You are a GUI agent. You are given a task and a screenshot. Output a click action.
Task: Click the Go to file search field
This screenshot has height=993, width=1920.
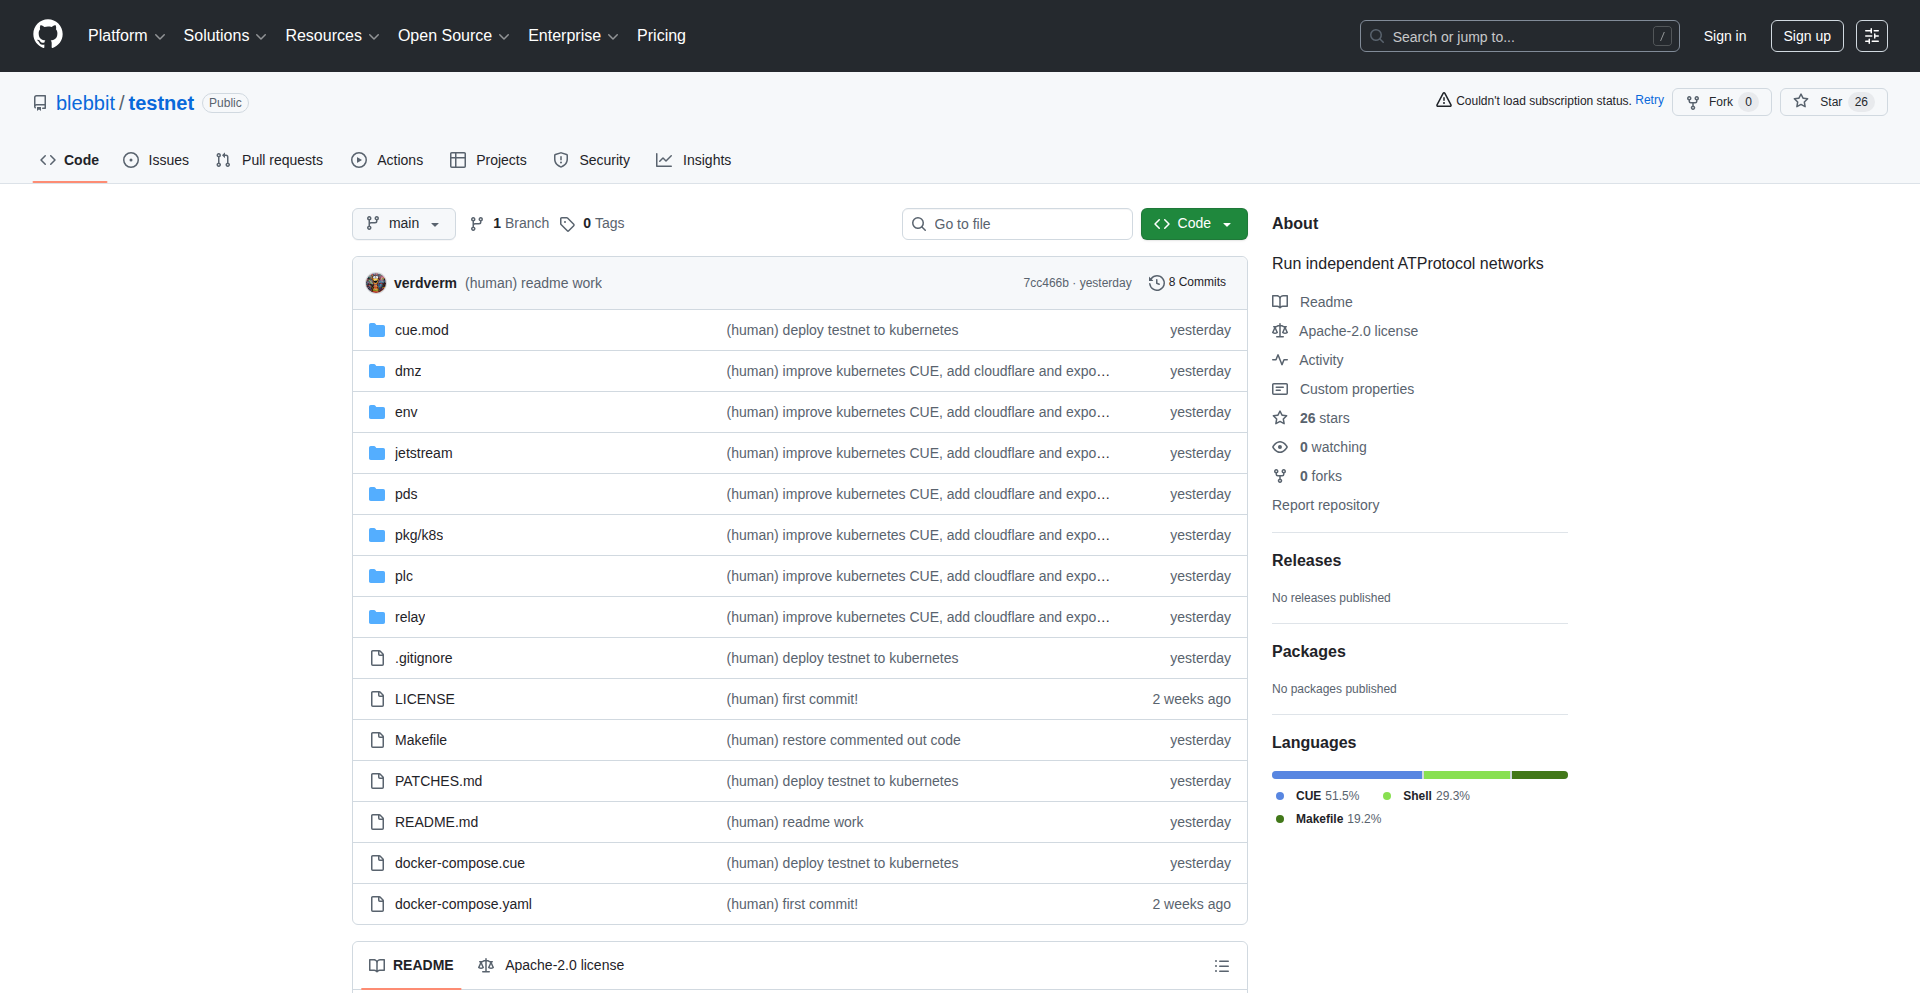tap(1017, 224)
